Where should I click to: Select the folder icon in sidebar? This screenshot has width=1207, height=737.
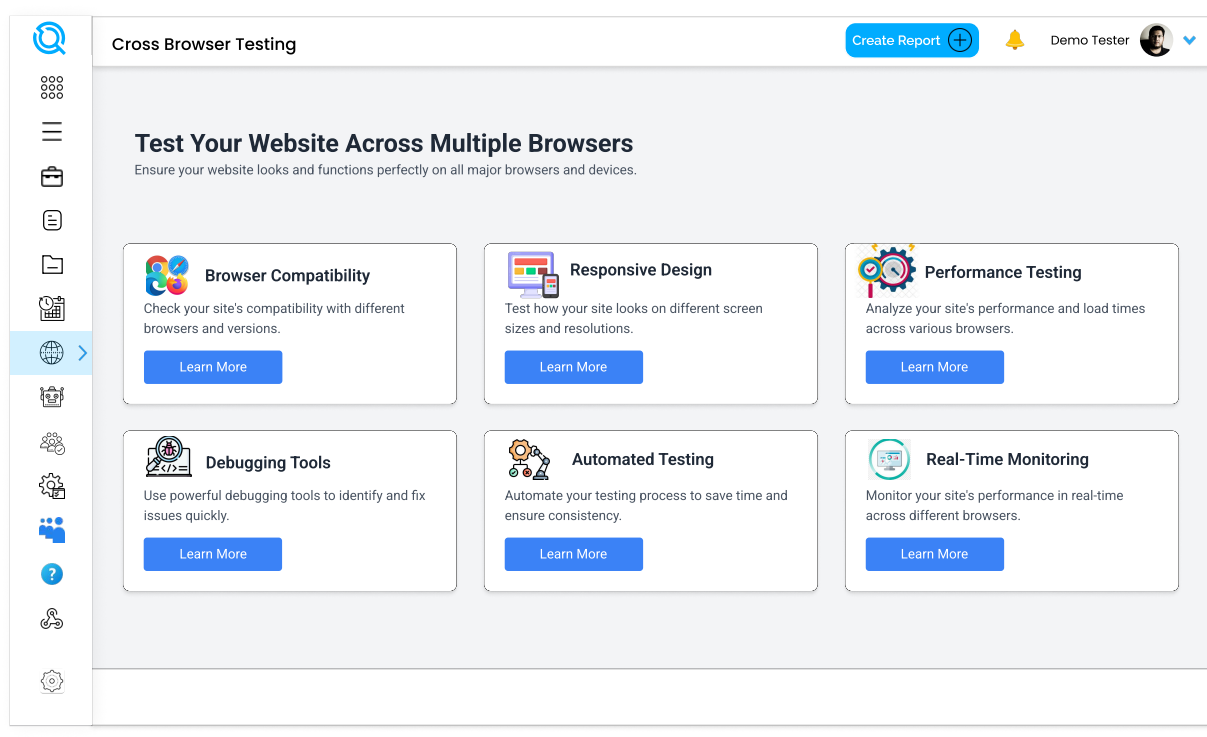tap(52, 264)
